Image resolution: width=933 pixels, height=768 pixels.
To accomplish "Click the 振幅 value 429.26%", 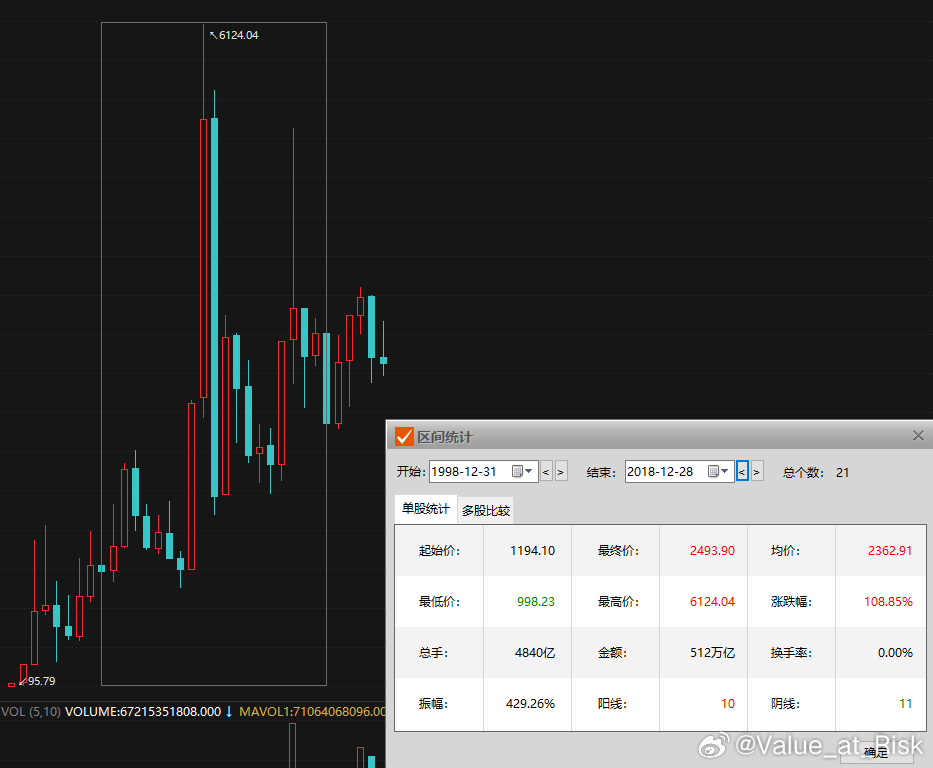I will pyautogui.click(x=530, y=704).
